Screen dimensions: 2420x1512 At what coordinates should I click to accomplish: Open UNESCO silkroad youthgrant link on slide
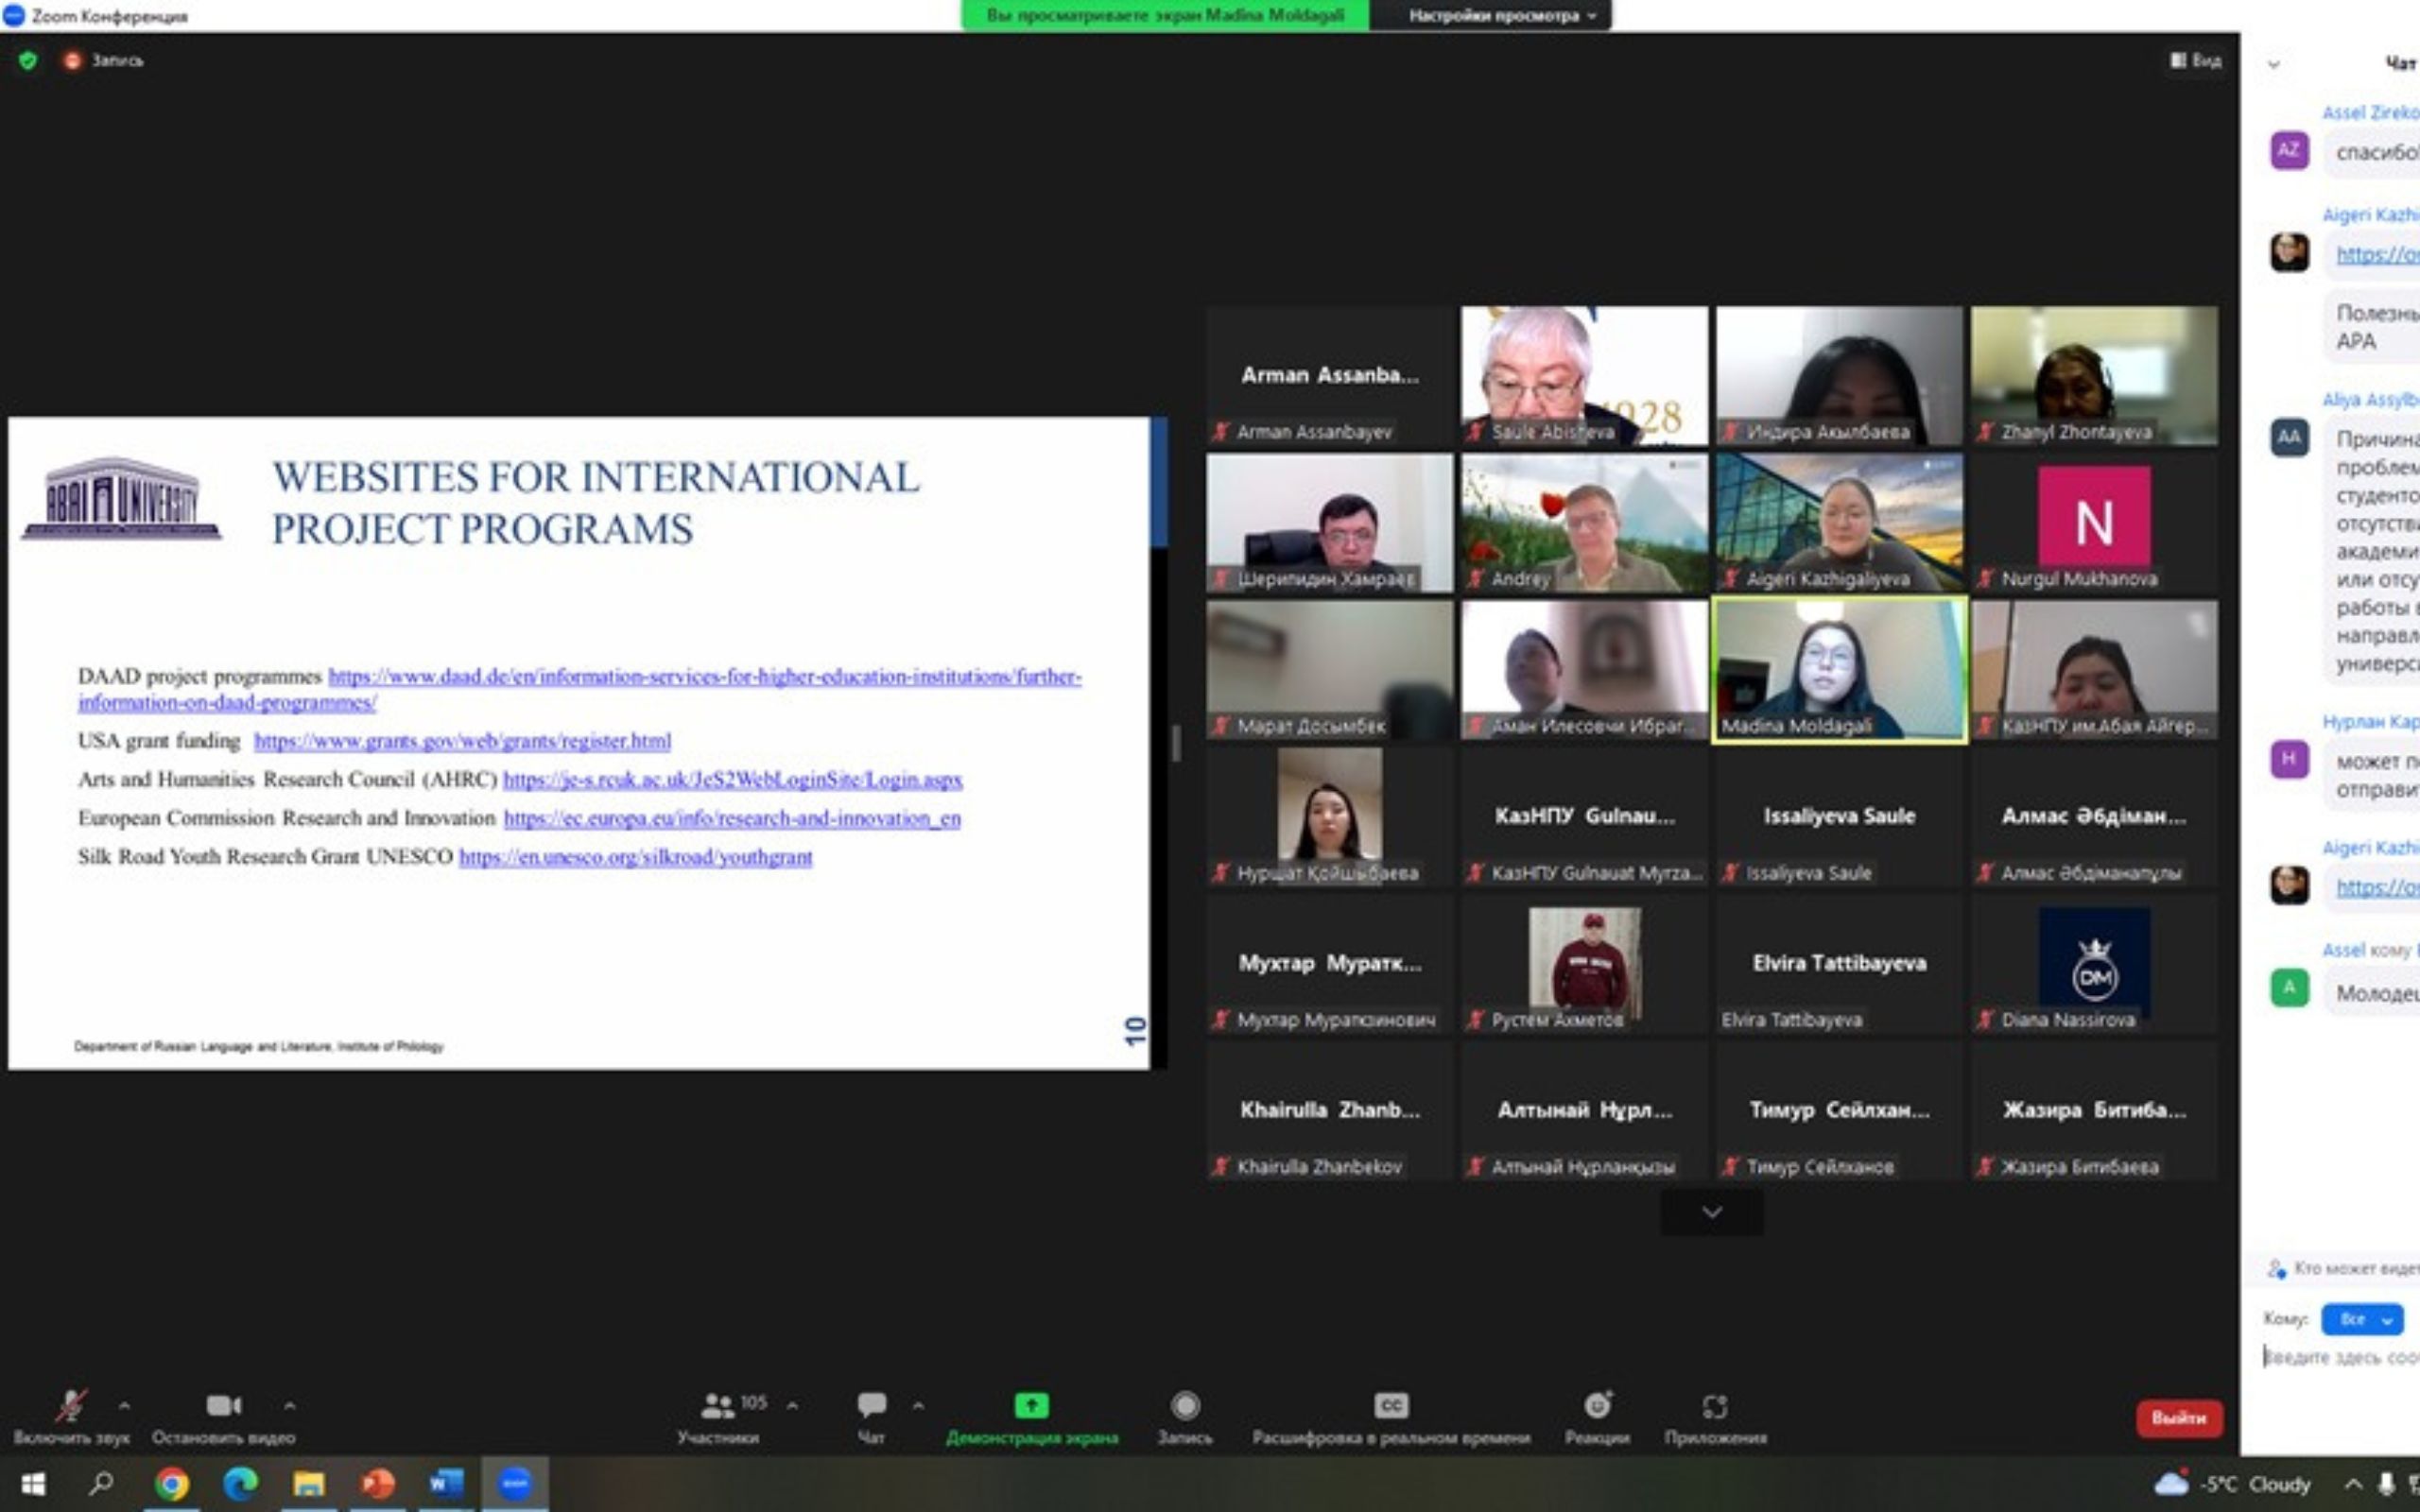[x=635, y=857]
